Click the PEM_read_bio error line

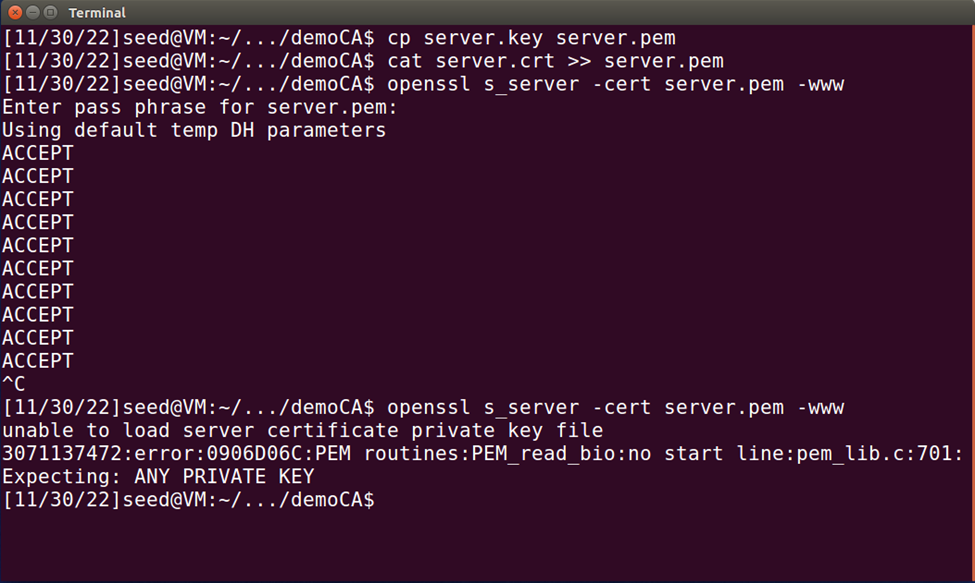[x=480, y=453]
